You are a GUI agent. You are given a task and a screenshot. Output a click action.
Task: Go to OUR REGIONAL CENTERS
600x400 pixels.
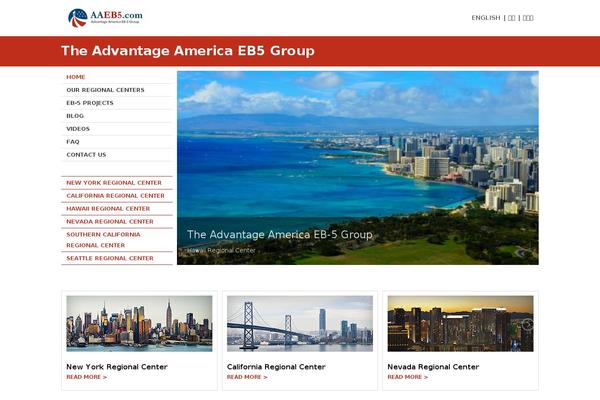tap(105, 90)
